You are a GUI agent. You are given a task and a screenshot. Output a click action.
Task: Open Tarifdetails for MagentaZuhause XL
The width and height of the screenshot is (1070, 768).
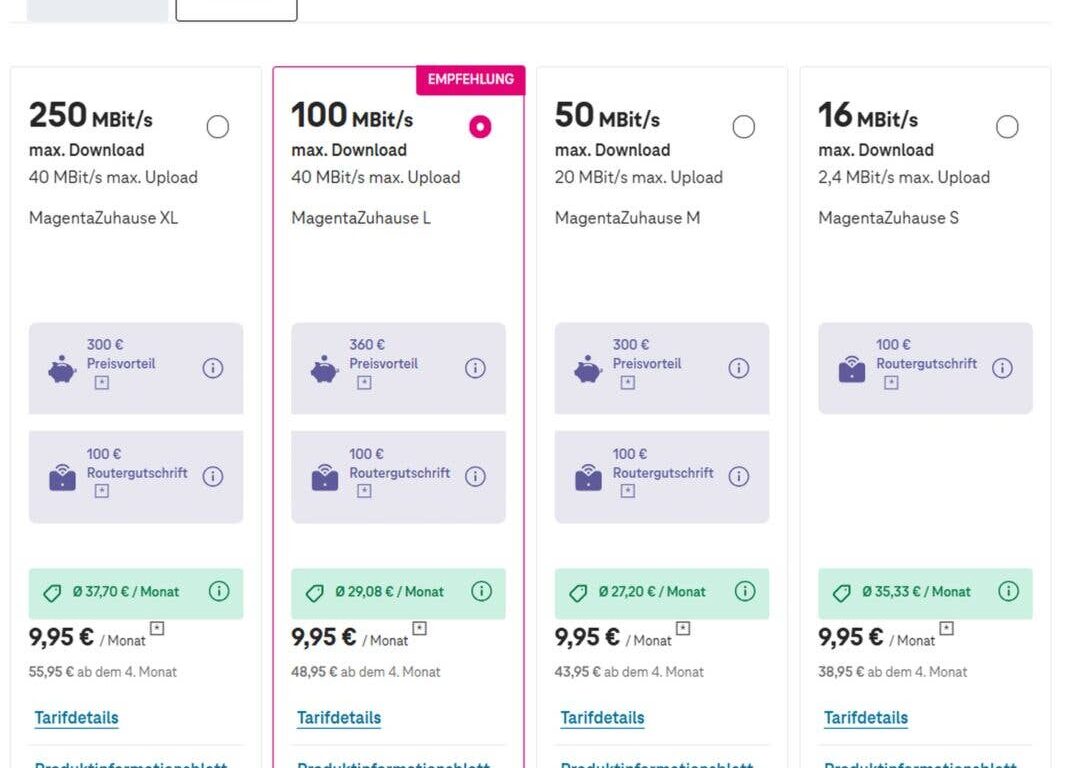coord(76,718)
